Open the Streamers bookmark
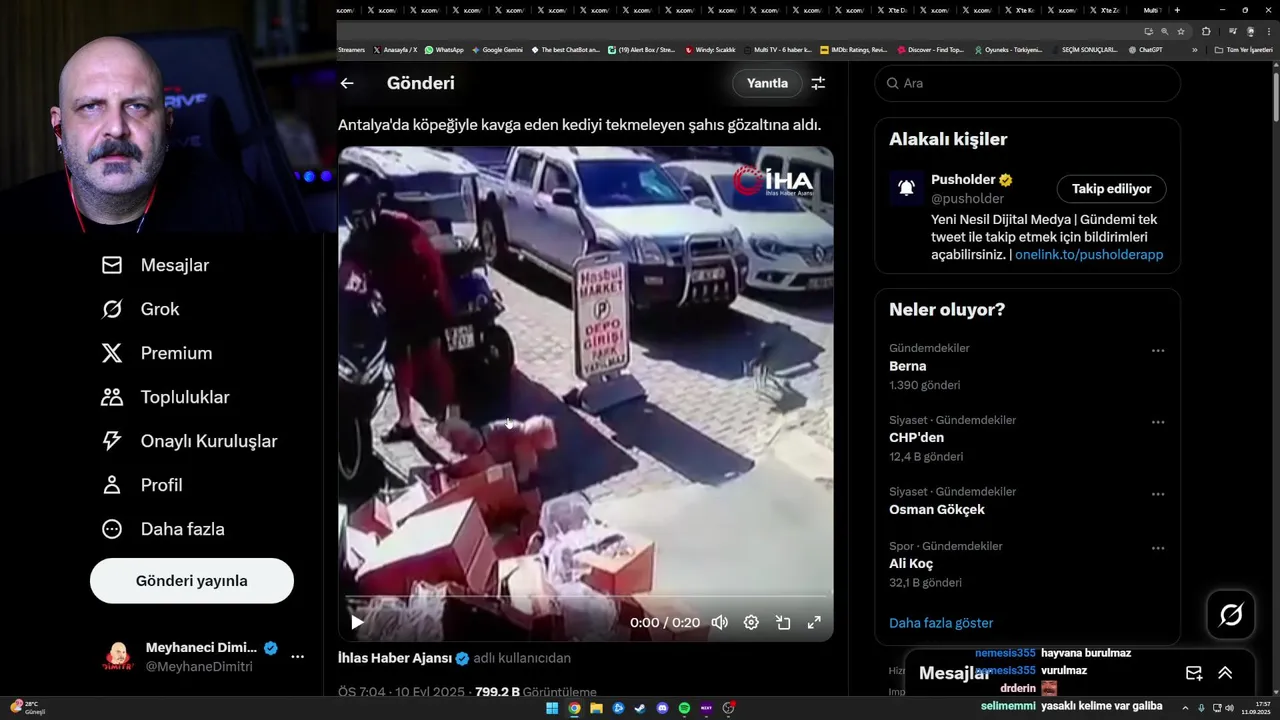 tap(351, 49)
